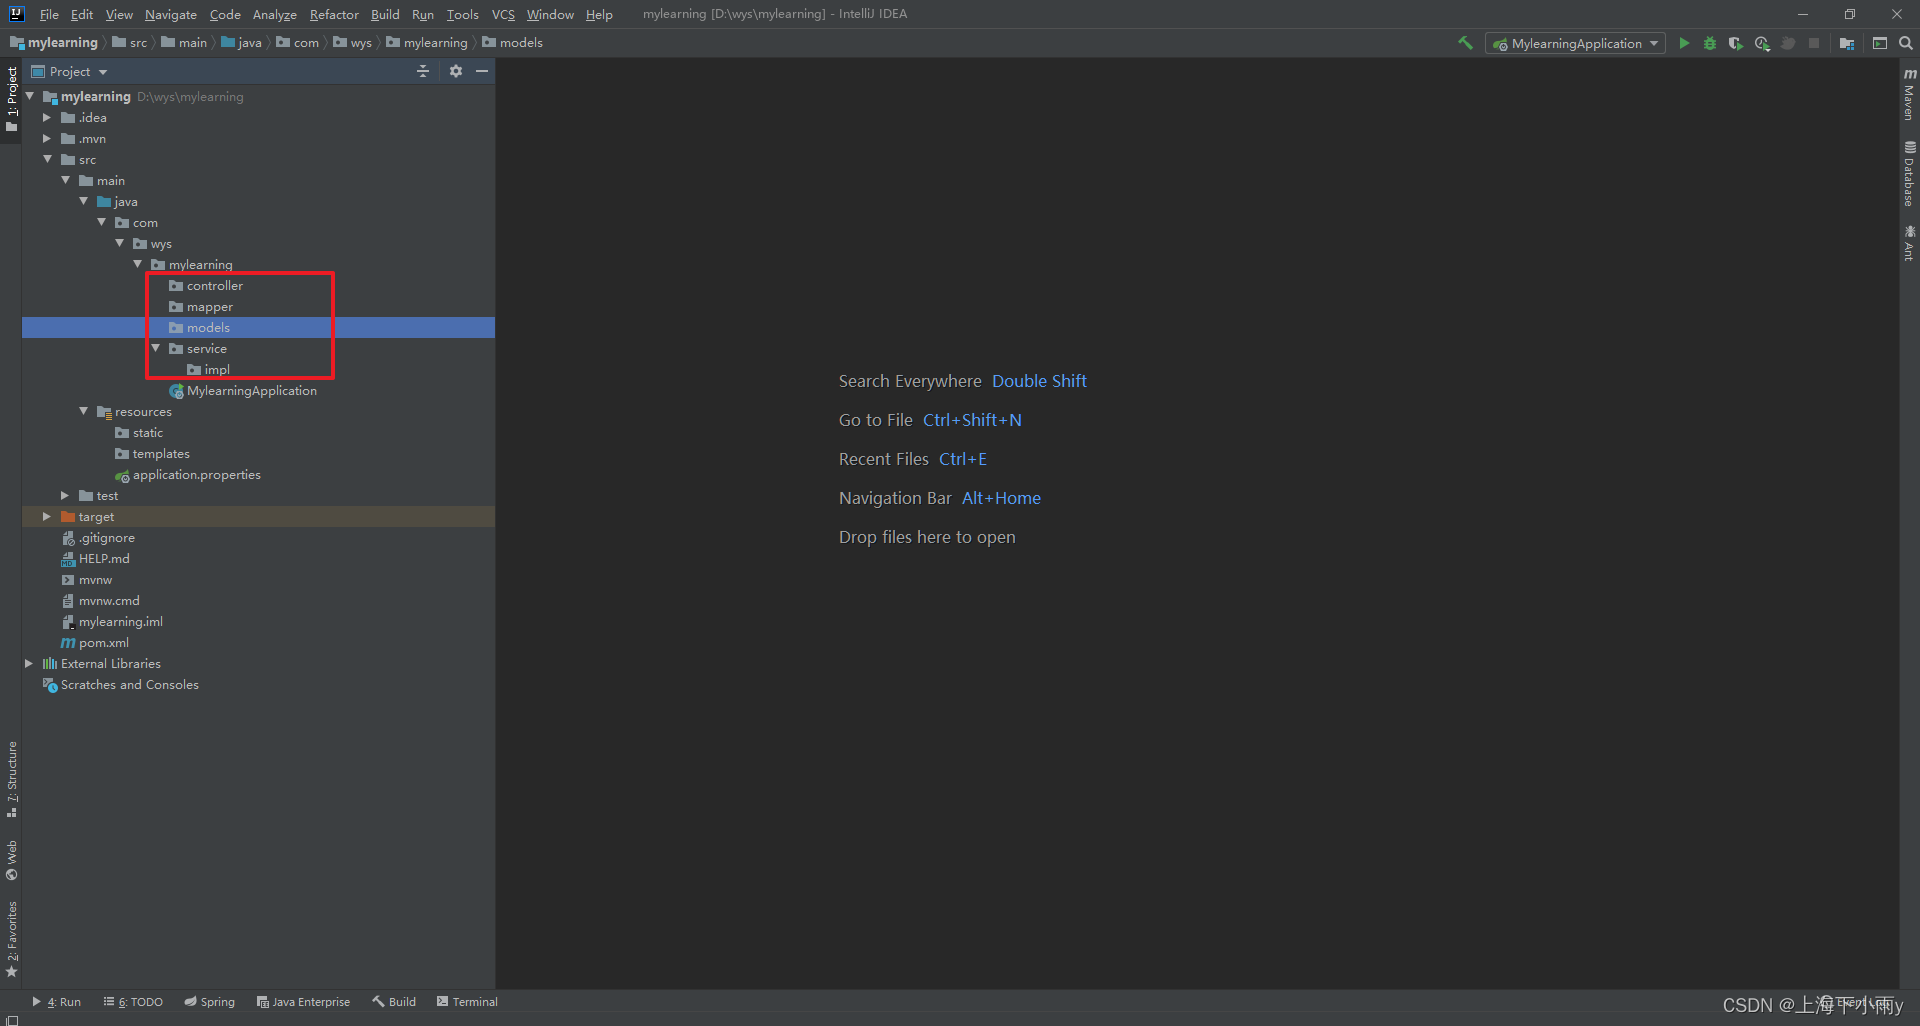Open the VCS menu
This screenshot has width=1920, height=1026.
503,14
